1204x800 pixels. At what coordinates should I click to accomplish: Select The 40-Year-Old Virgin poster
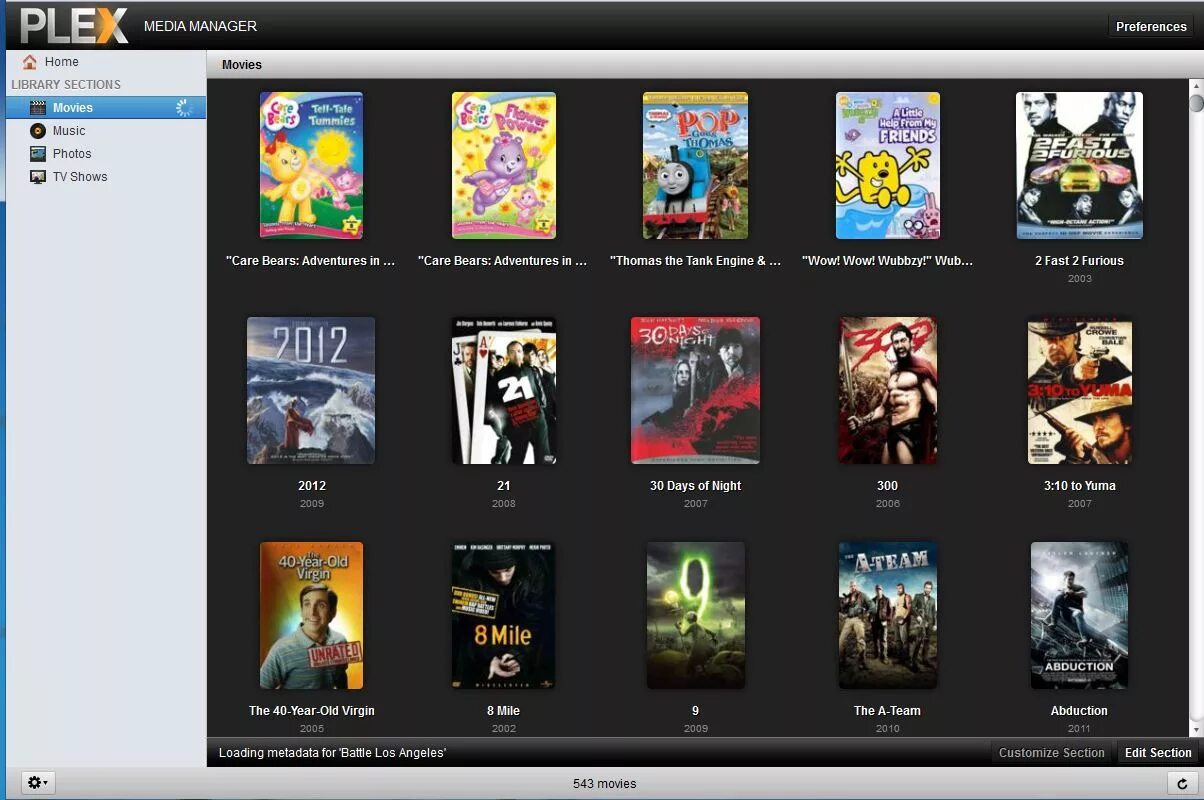point(311,615)
